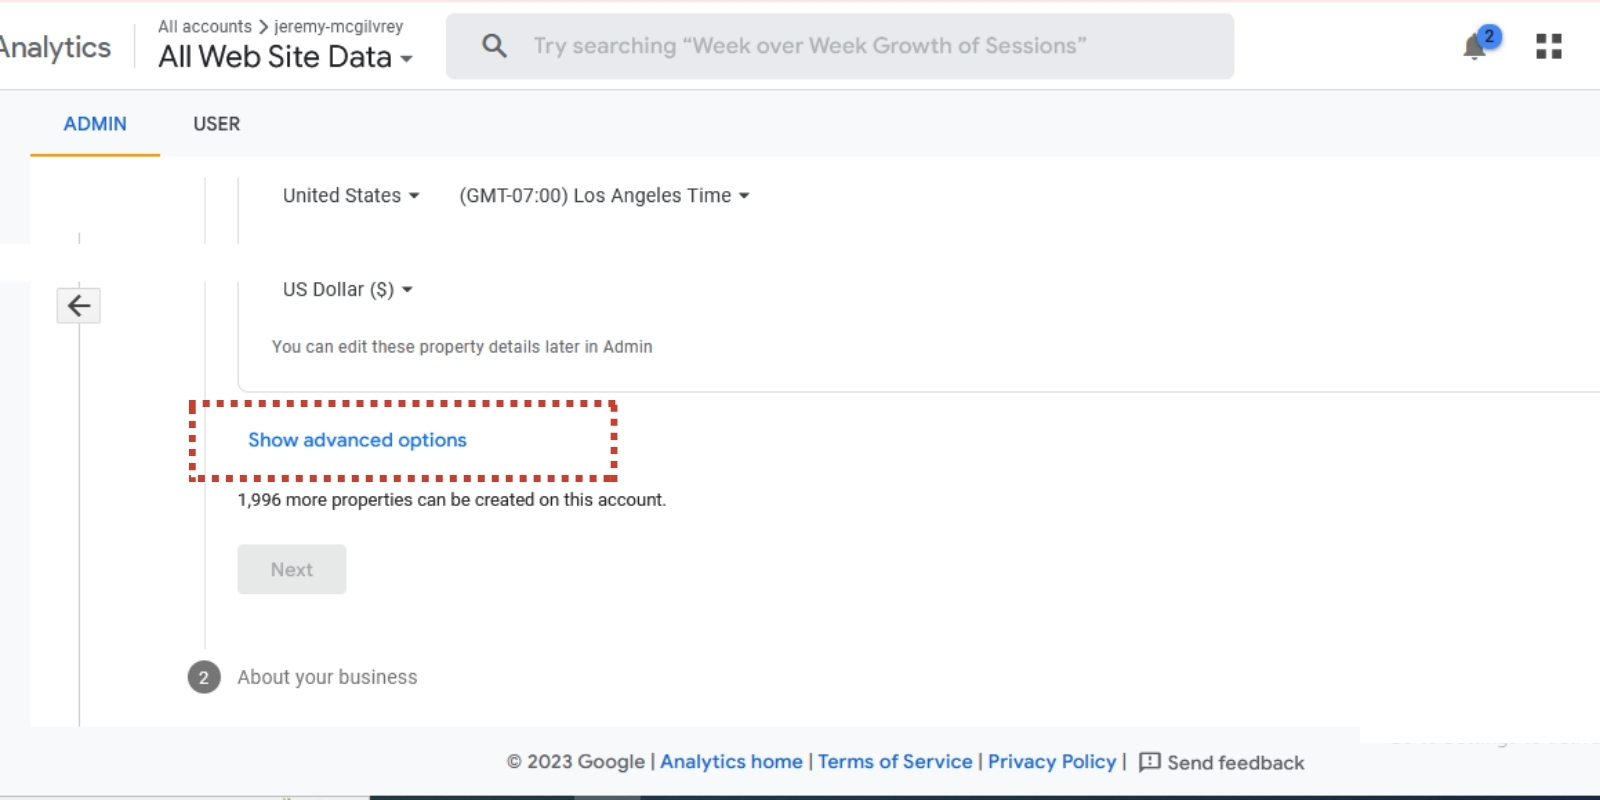The image size is (1600, 800).
Task: Click the search magnifier icon
Action: [x=494, y=46]
